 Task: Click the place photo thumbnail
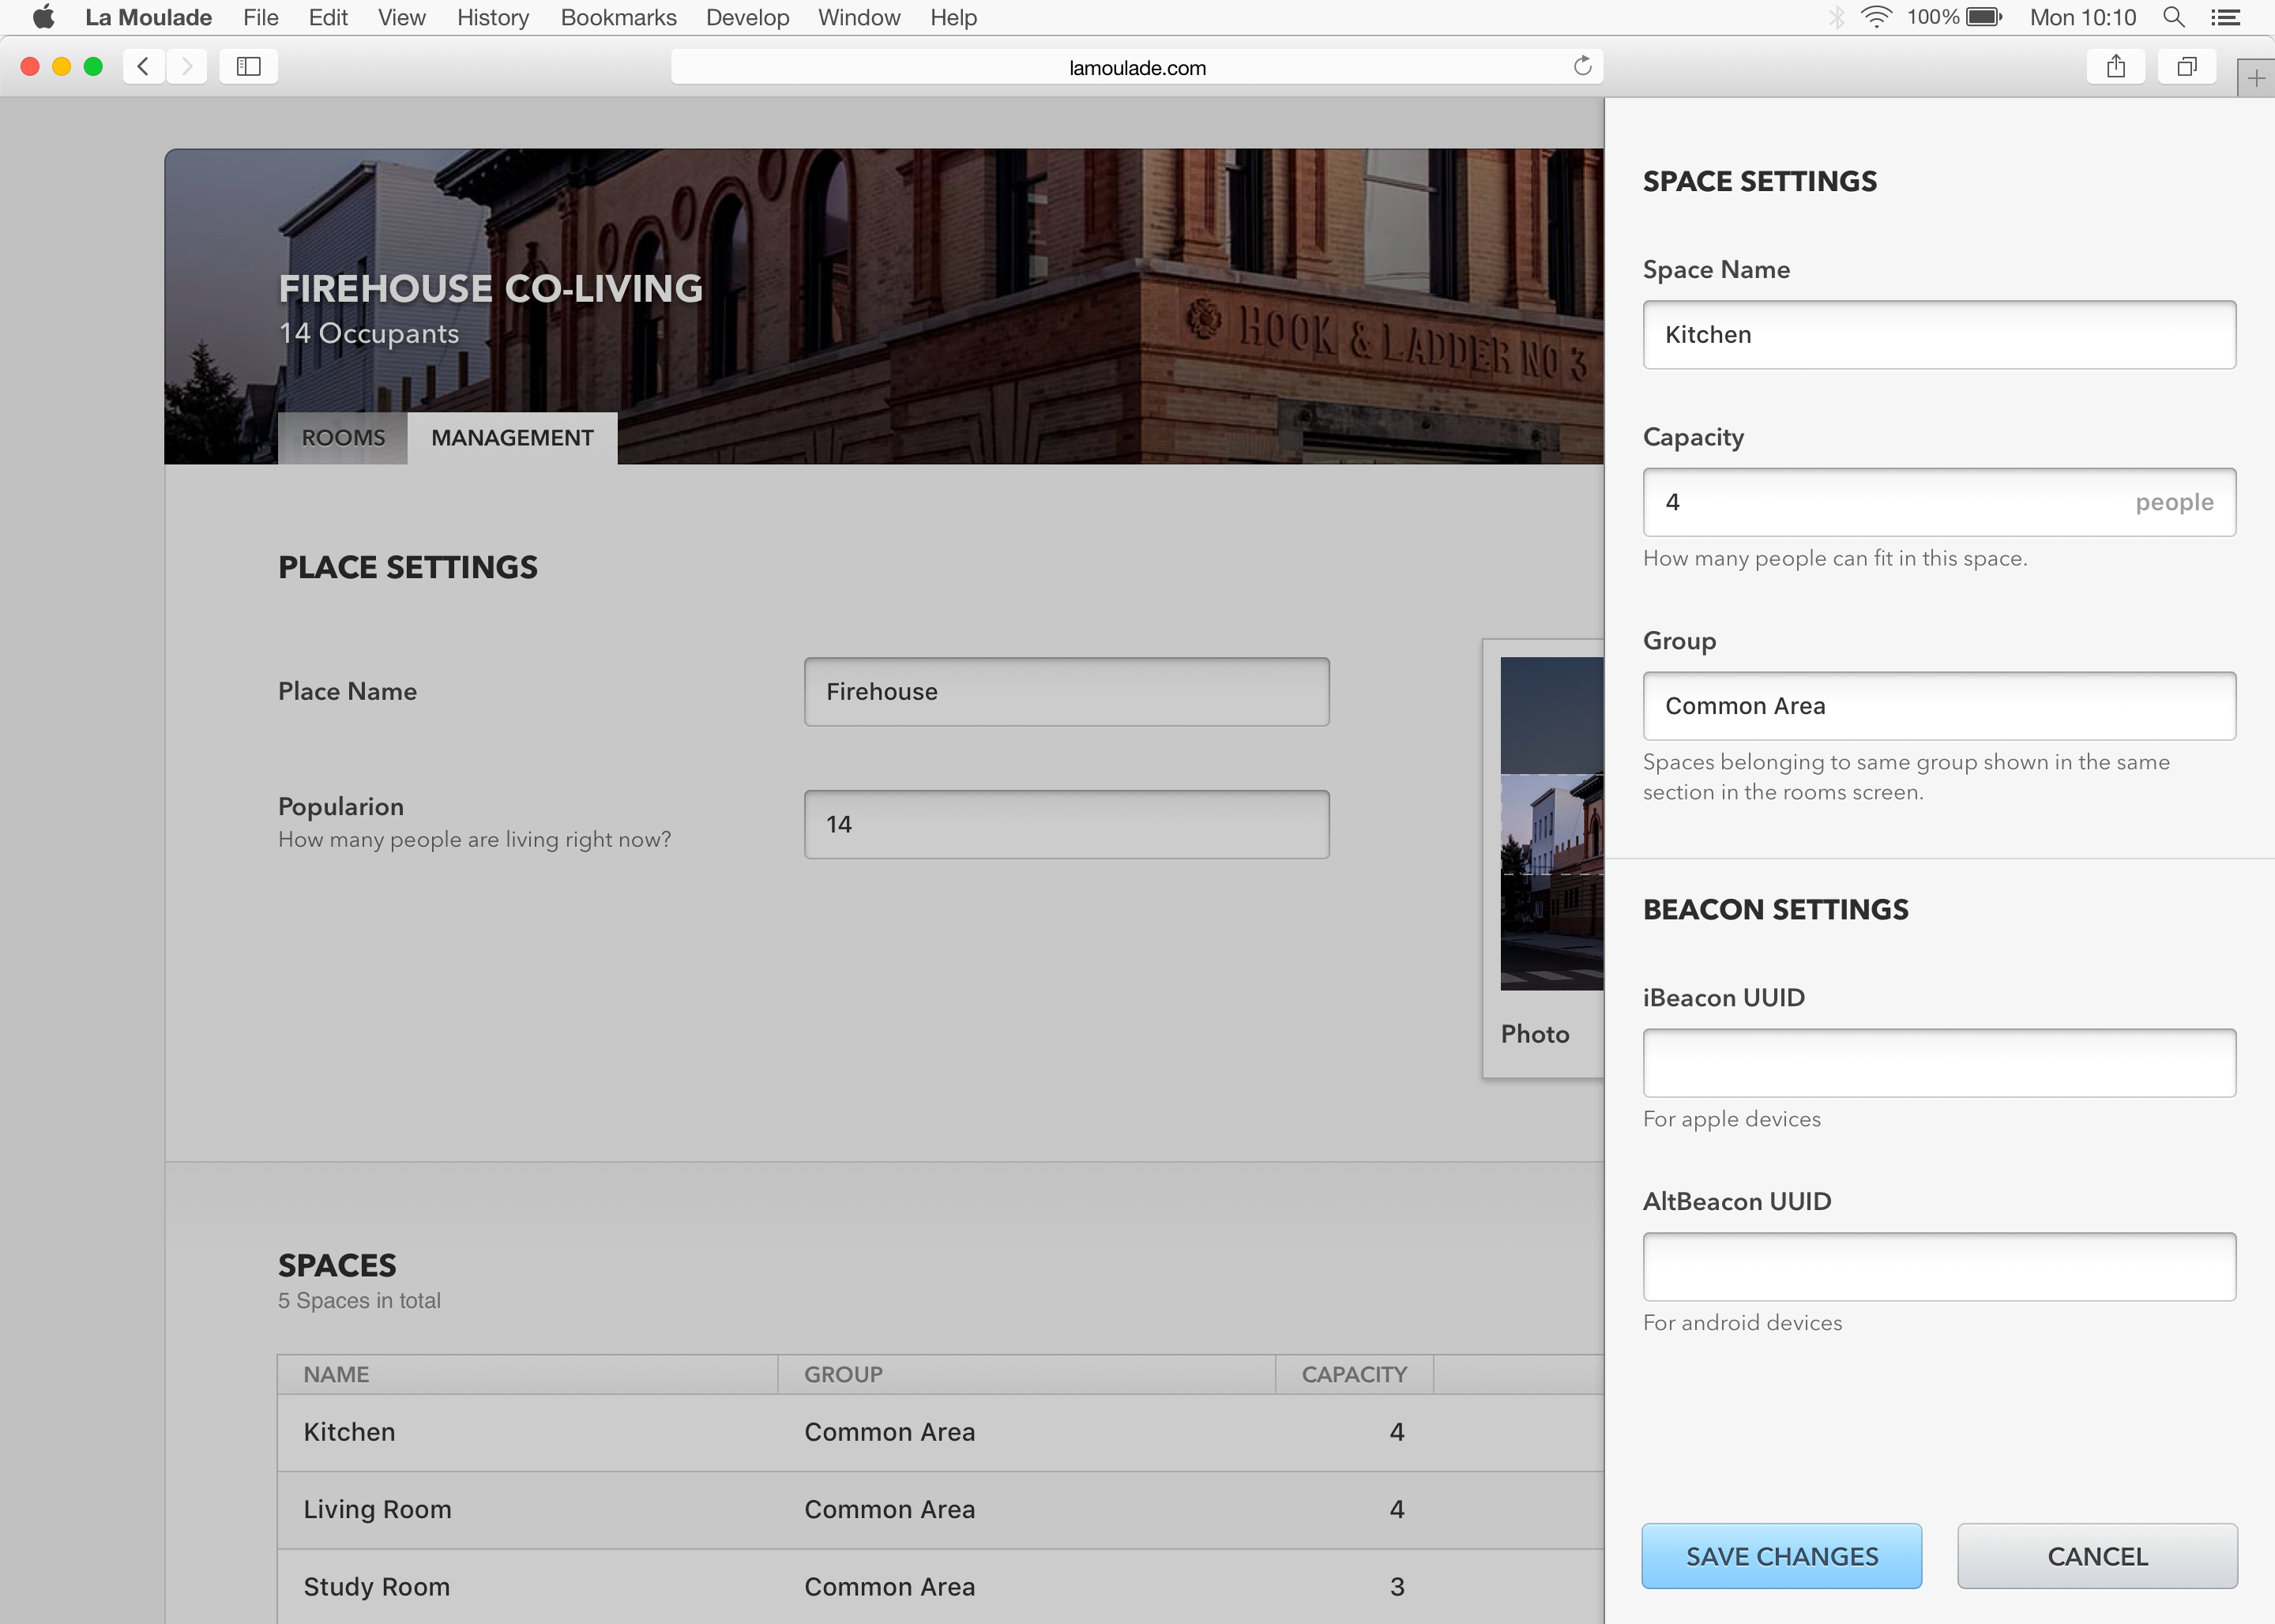pyautogui.click(x=1551, y=823)
